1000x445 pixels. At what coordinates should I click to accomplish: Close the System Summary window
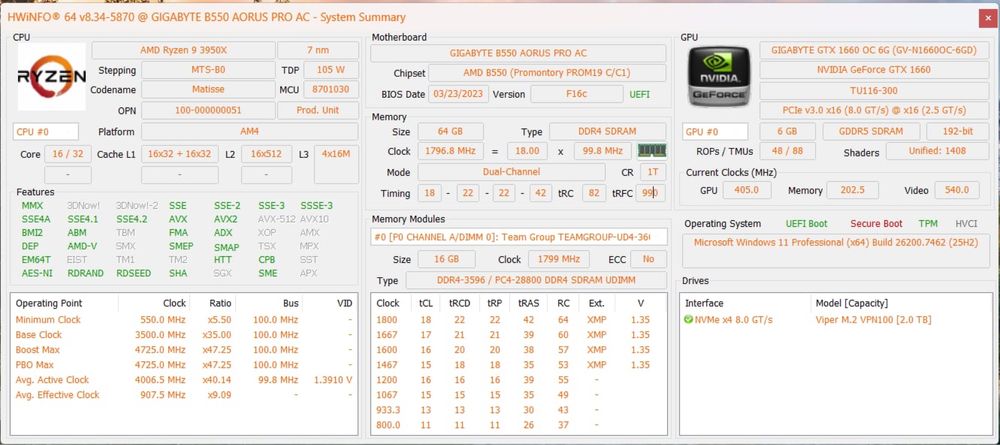tap(987, 18)
